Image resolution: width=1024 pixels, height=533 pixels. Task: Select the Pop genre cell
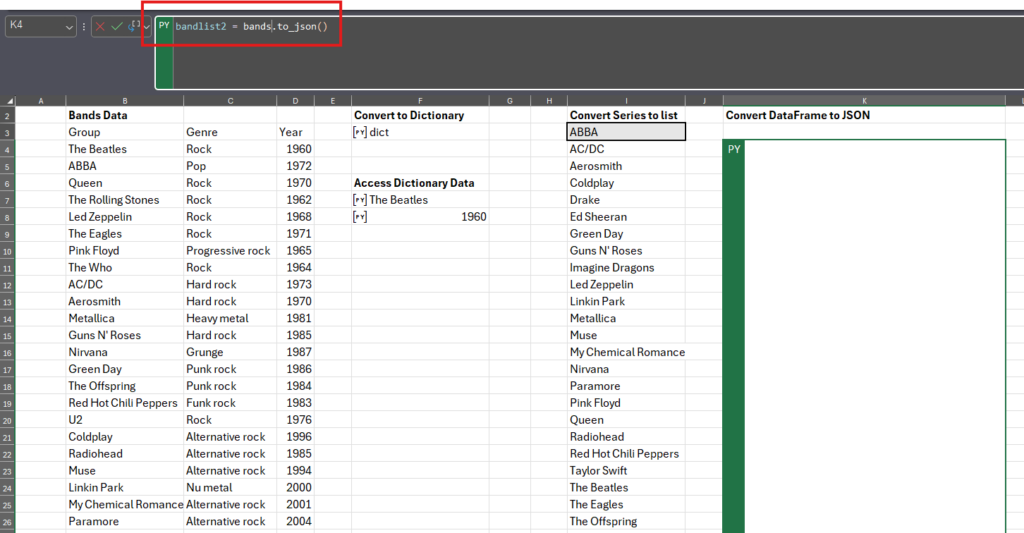230,166
